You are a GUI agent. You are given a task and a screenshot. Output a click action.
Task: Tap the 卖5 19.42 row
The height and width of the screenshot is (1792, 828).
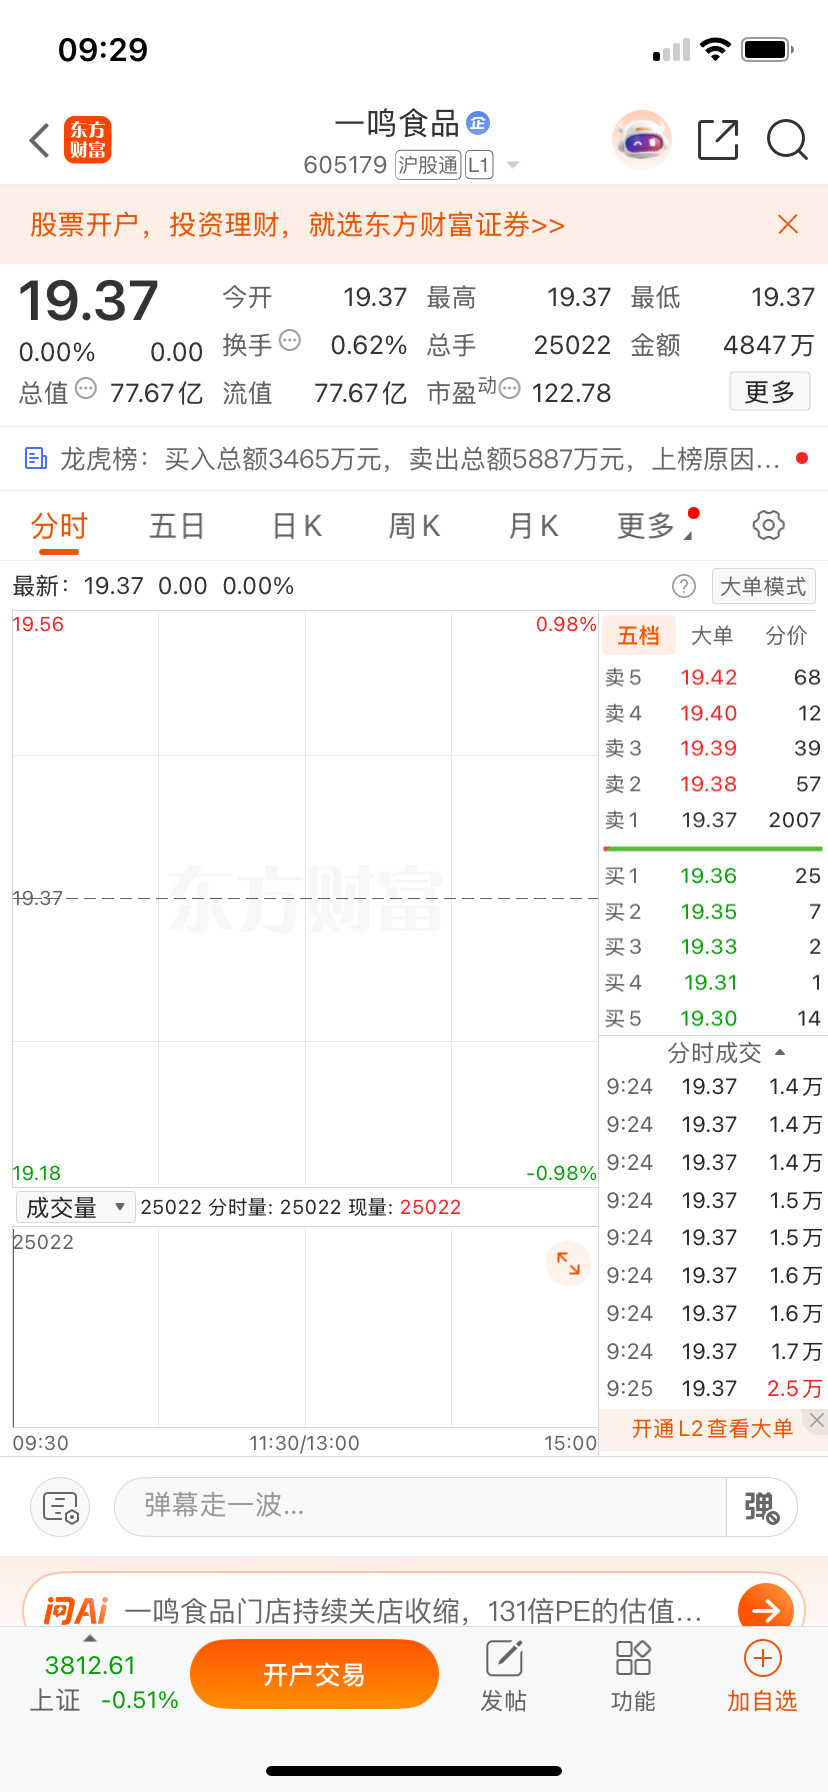713,677
